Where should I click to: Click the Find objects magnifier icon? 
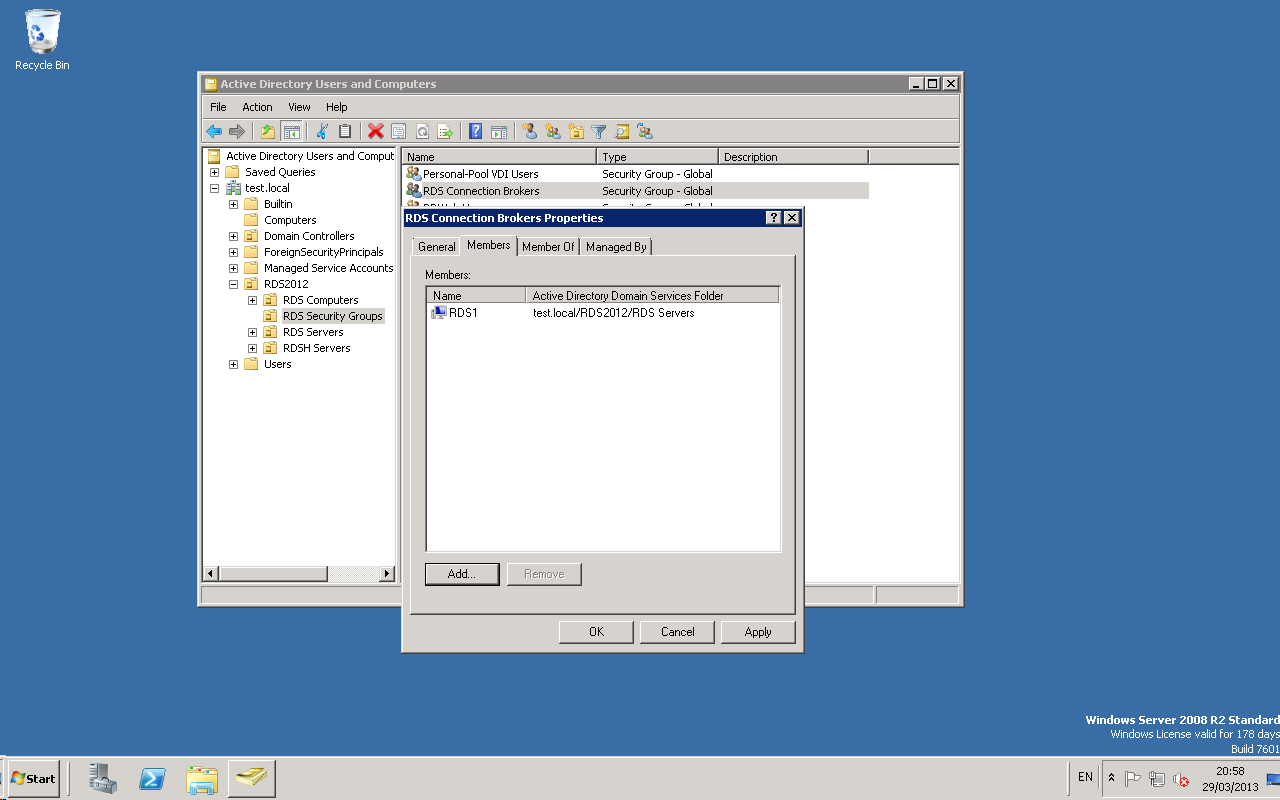point(622,131)
